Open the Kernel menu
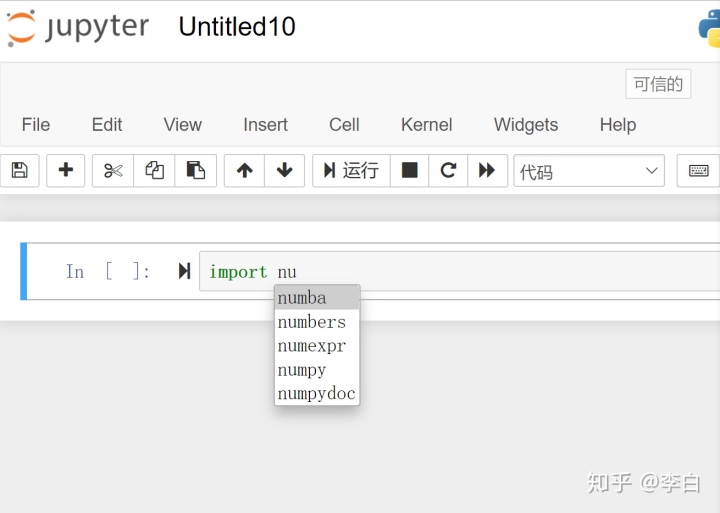The width and height of the screenshot is (720, 513). point(427,124)
